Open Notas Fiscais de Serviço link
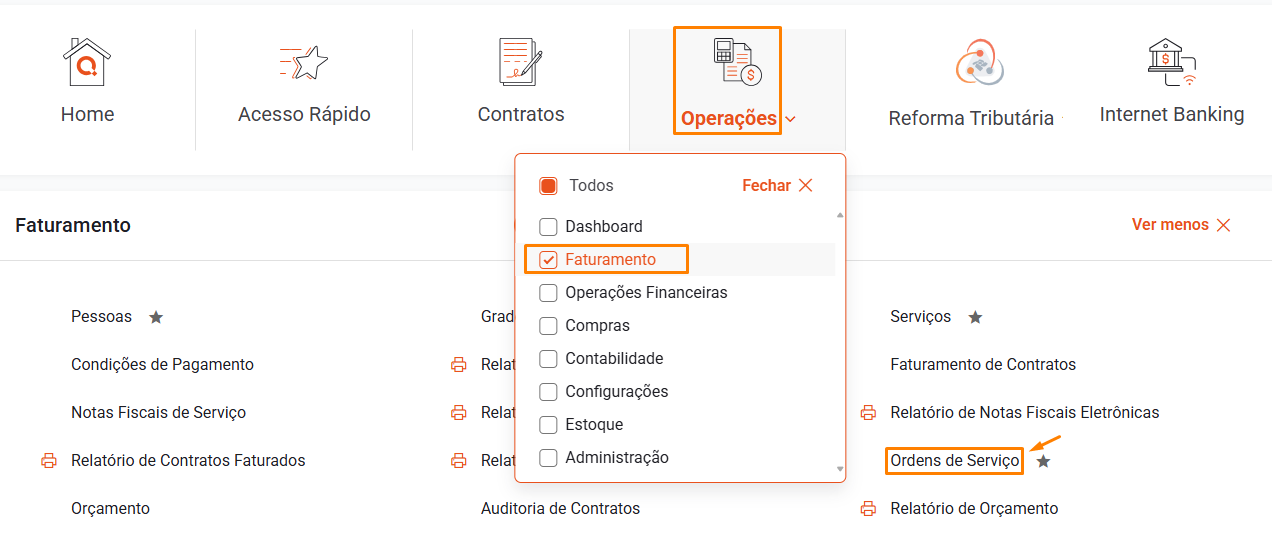Image resolution: width=1272 pixels, height=535 pixels. coord(158,413)
